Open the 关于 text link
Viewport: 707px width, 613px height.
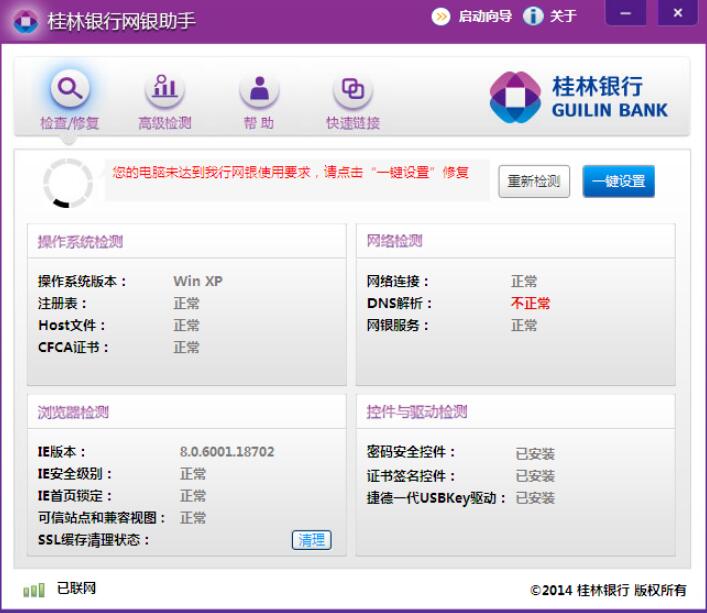[x=563, y=17]
